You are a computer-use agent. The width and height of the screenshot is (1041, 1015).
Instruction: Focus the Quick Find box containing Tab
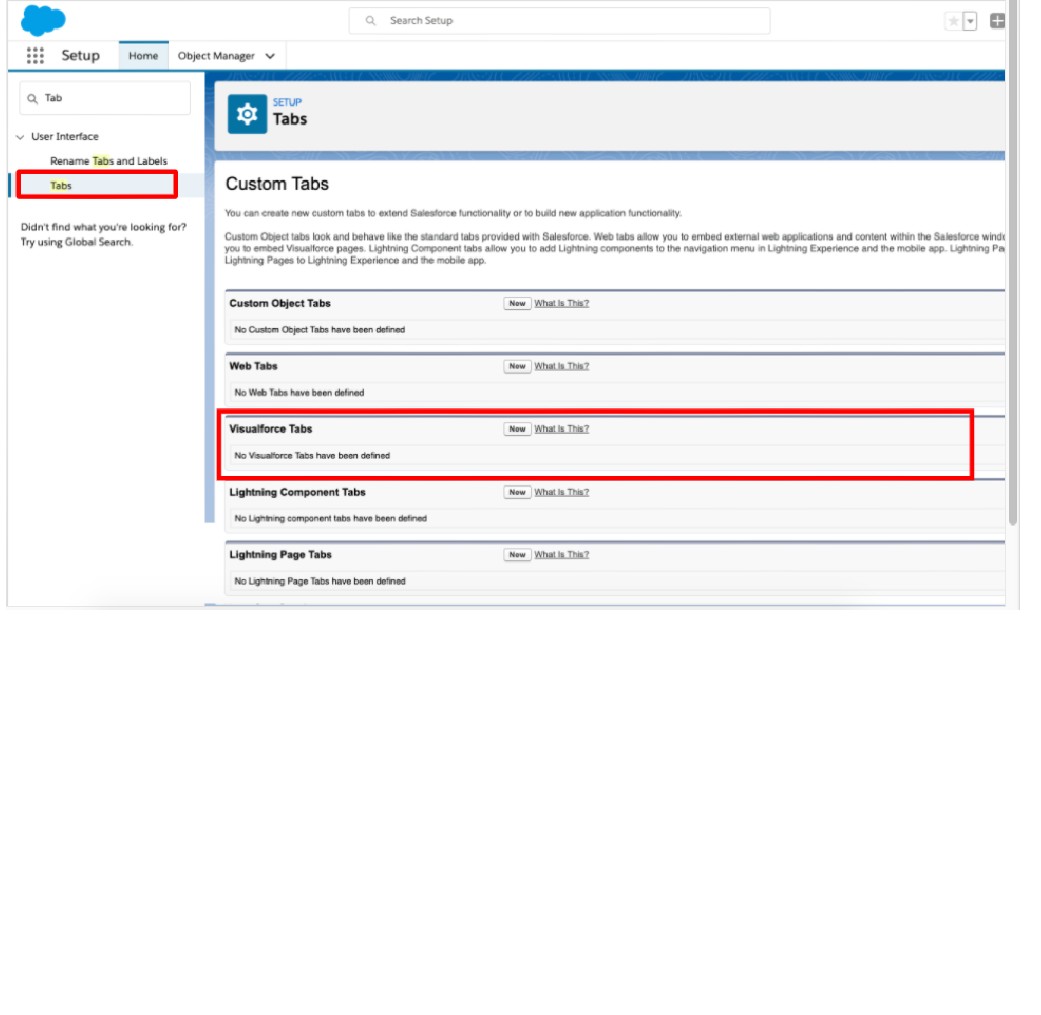pyautogui.click(x=105, y=98)
